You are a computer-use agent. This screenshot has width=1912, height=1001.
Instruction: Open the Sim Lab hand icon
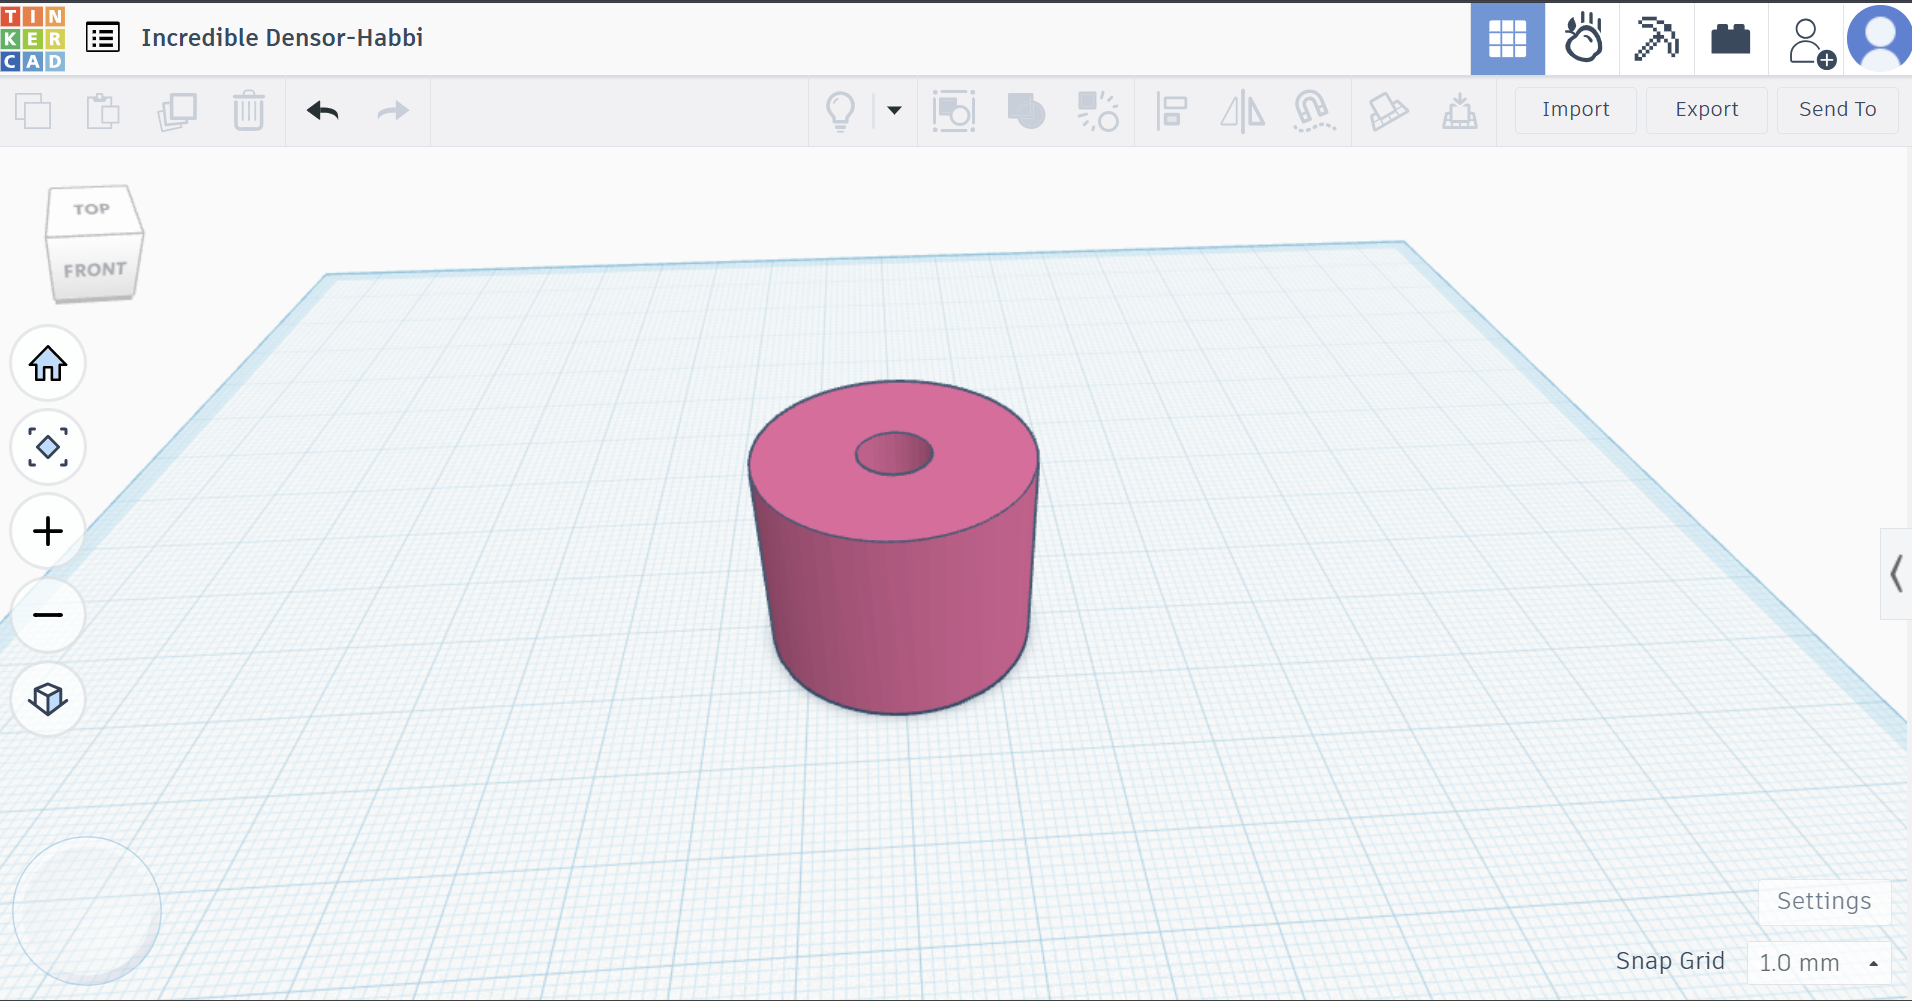[x=1583, y=39]
